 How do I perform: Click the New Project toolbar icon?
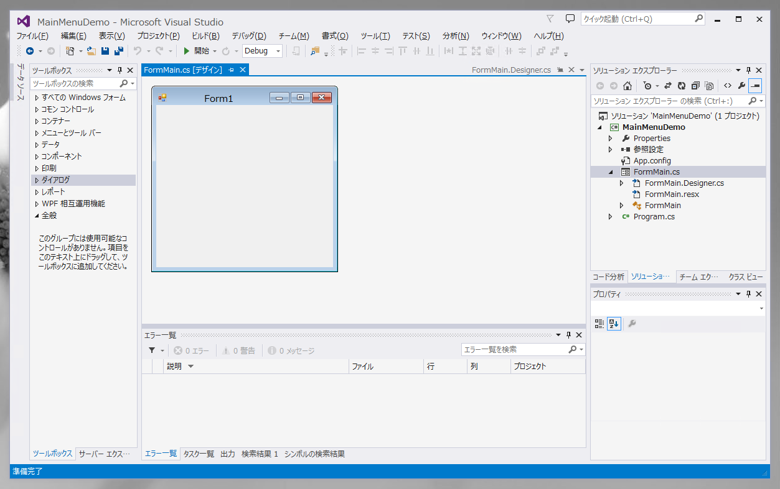coord(70,51)
